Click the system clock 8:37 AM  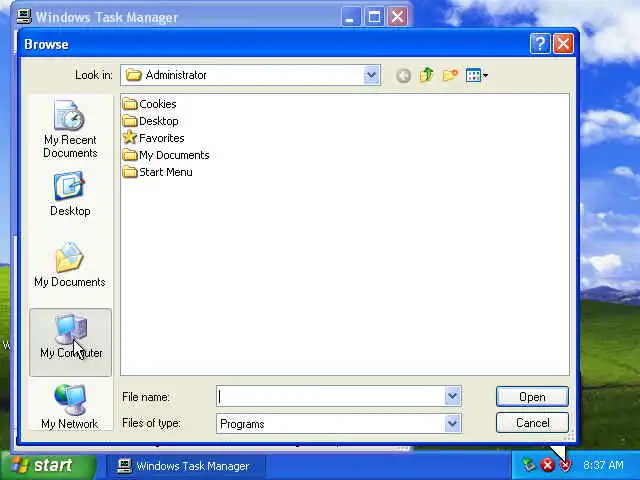click(x=603, y=465)
